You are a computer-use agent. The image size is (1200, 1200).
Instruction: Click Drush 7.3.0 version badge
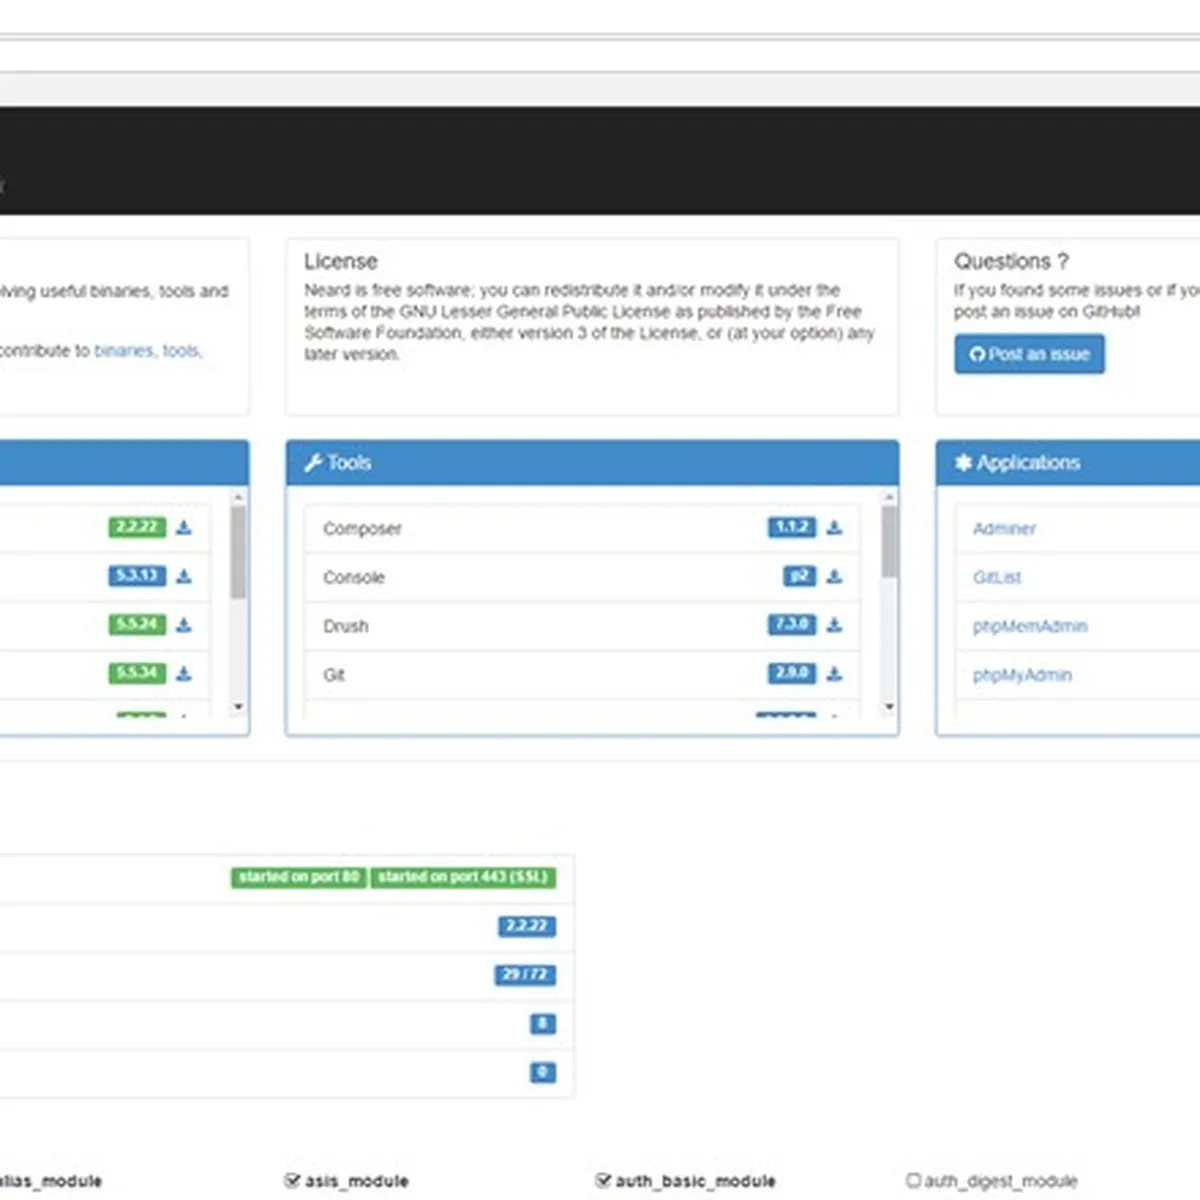click(792, 625)
